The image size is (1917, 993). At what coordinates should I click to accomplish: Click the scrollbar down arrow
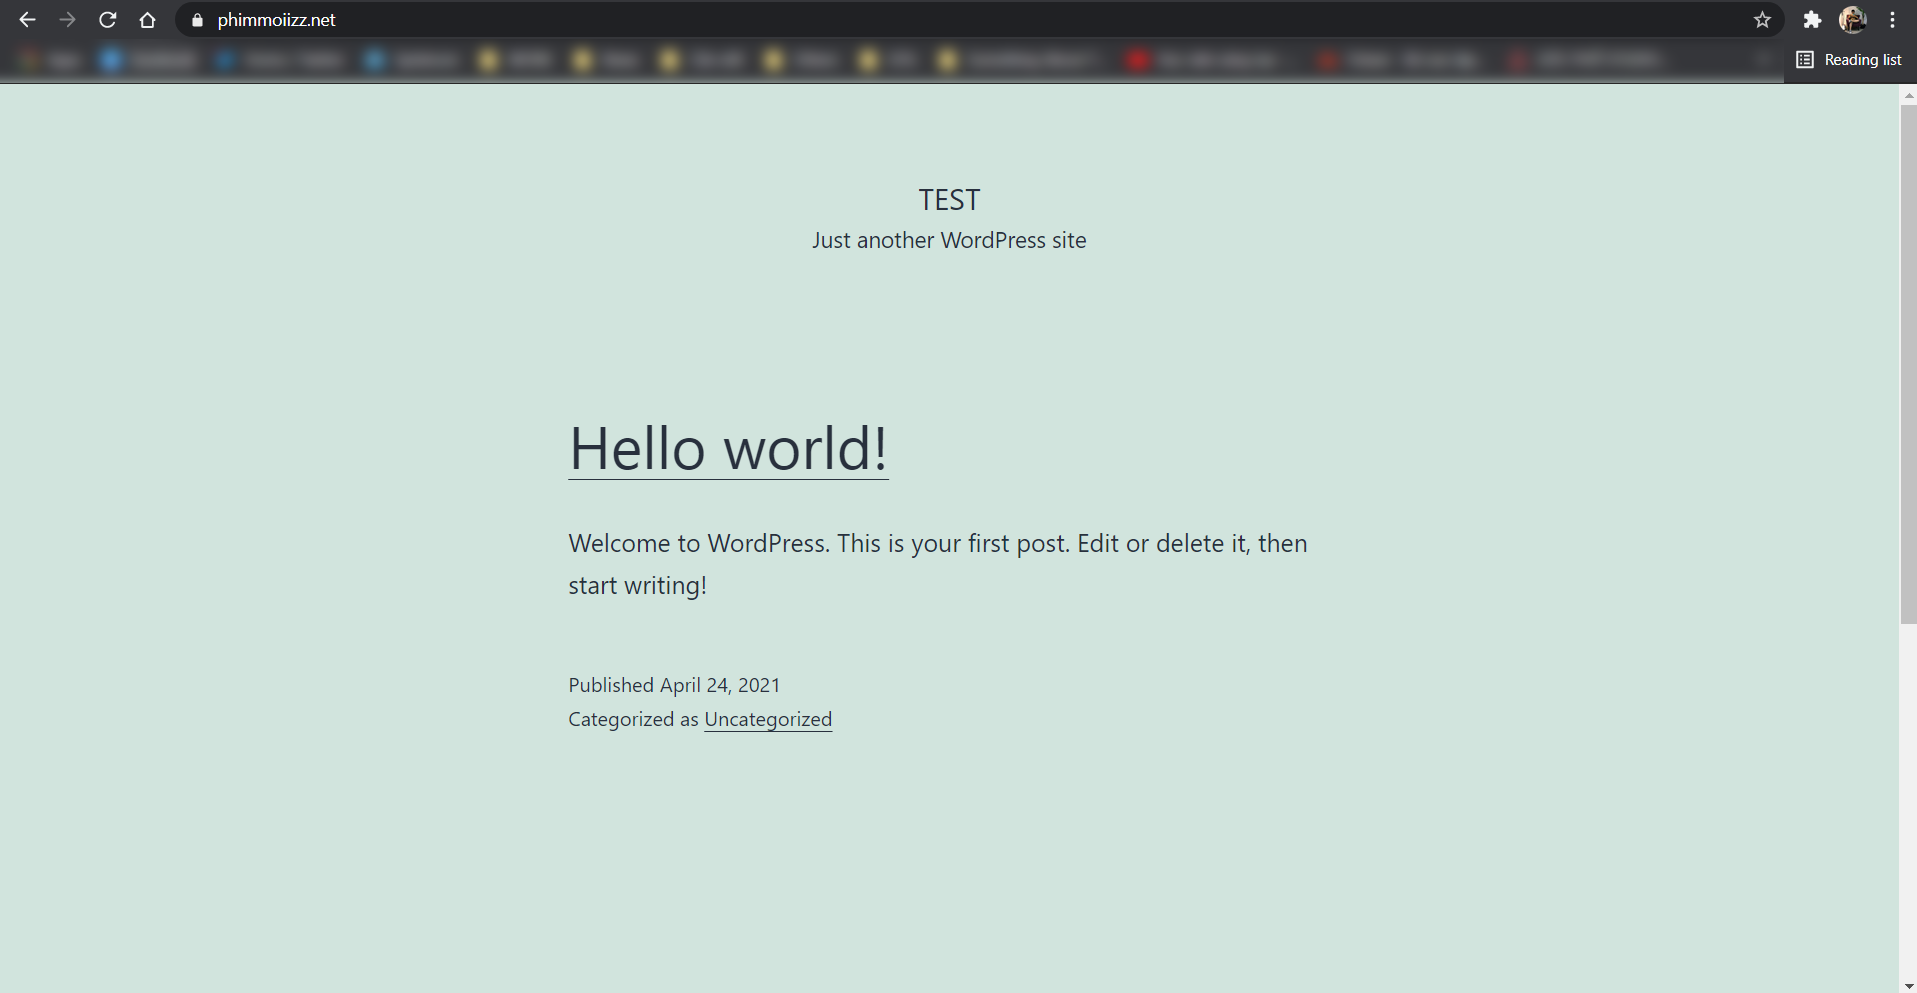[1908, 985]
